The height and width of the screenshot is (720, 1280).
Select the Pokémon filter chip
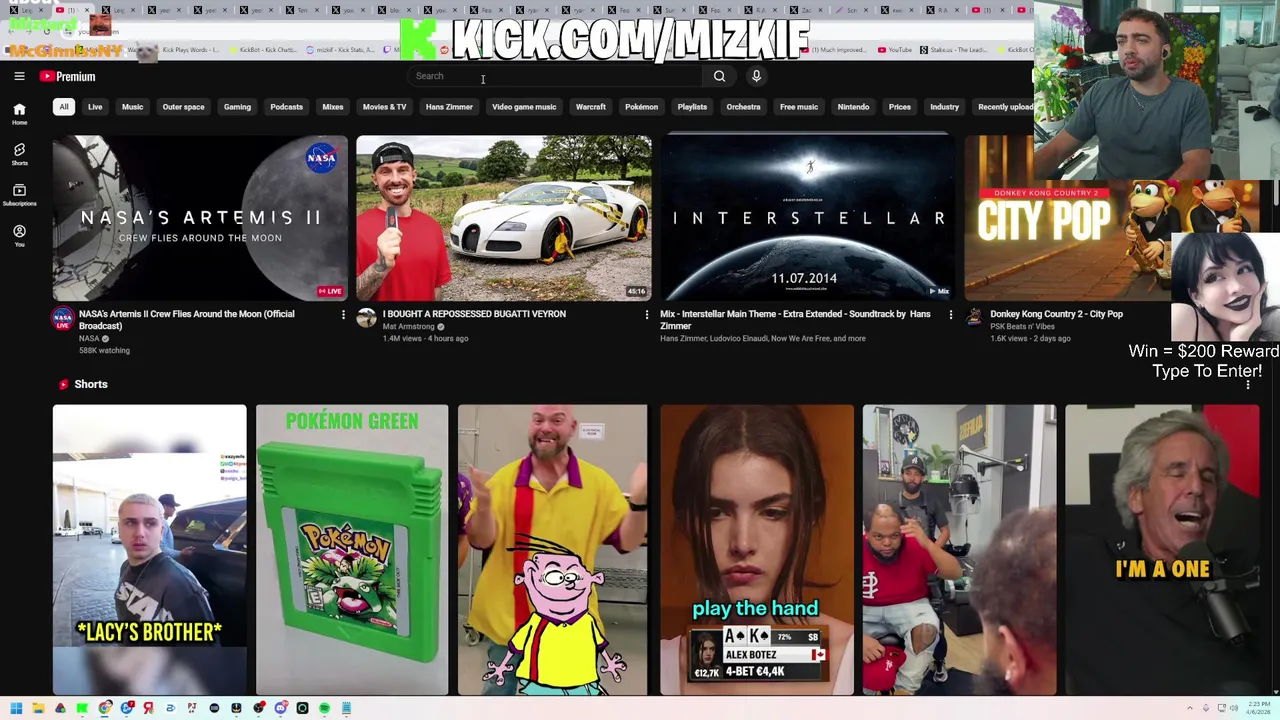(x=641, y=107)
